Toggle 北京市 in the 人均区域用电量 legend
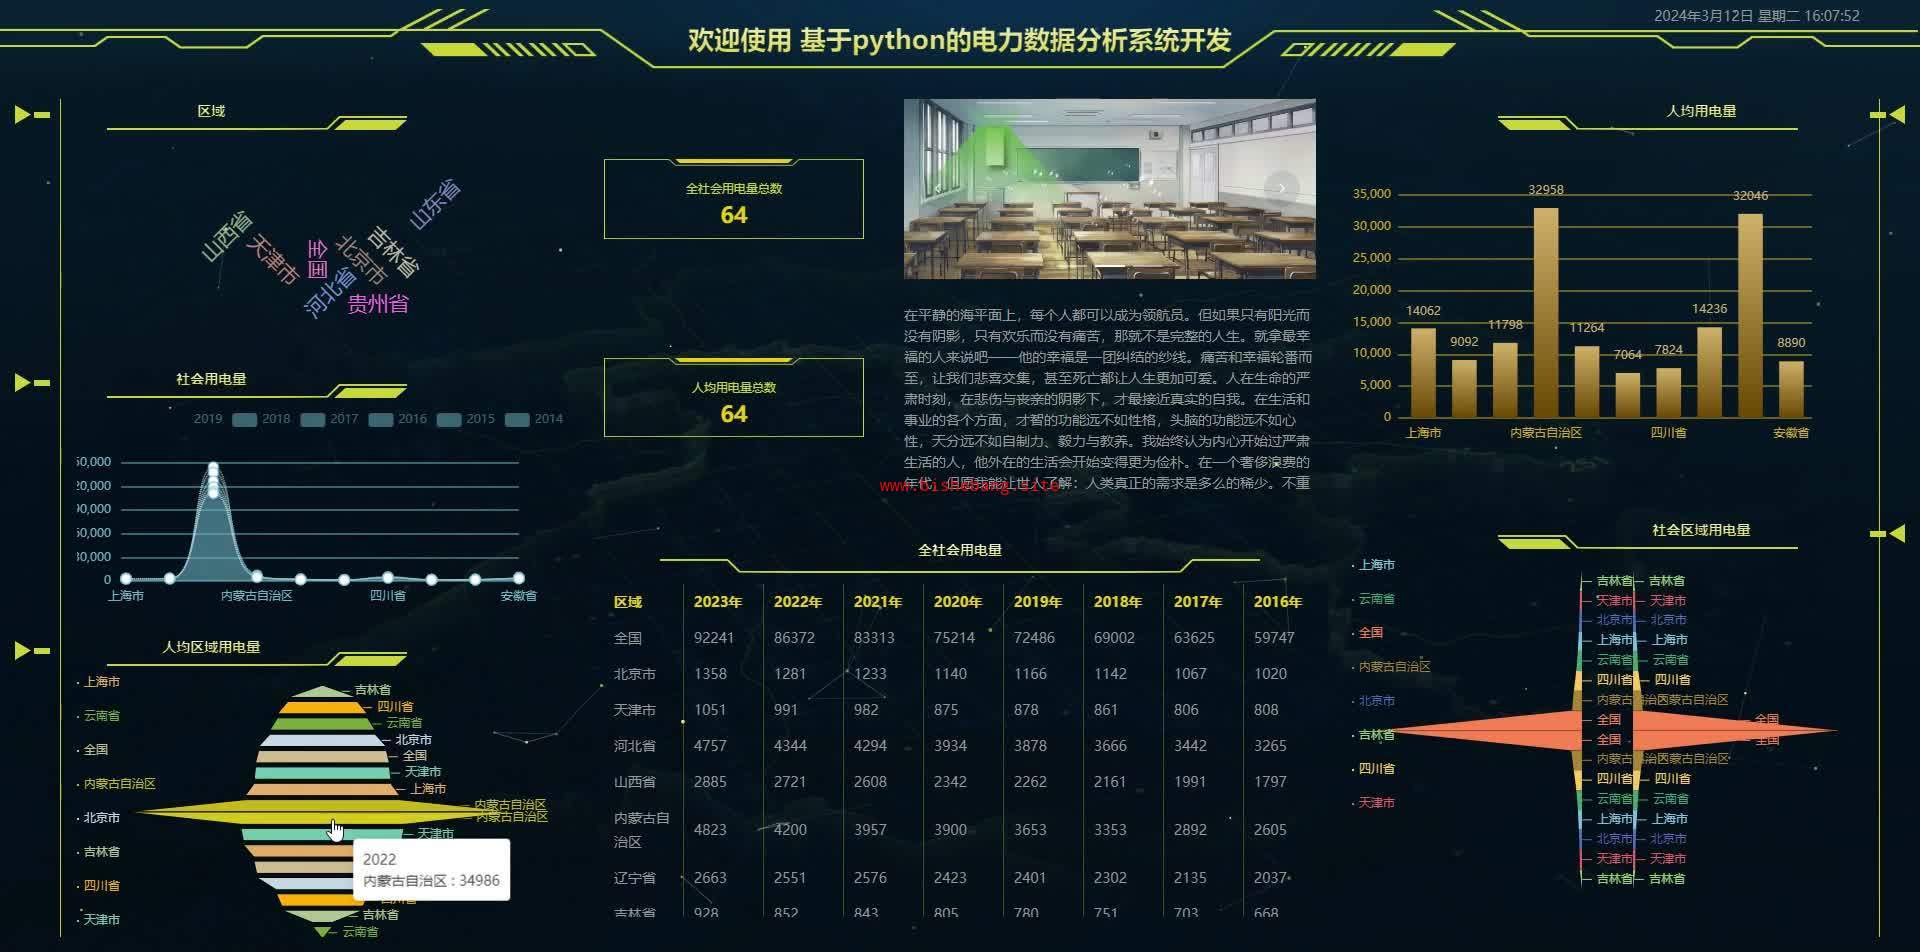 (x=99, y=818)
